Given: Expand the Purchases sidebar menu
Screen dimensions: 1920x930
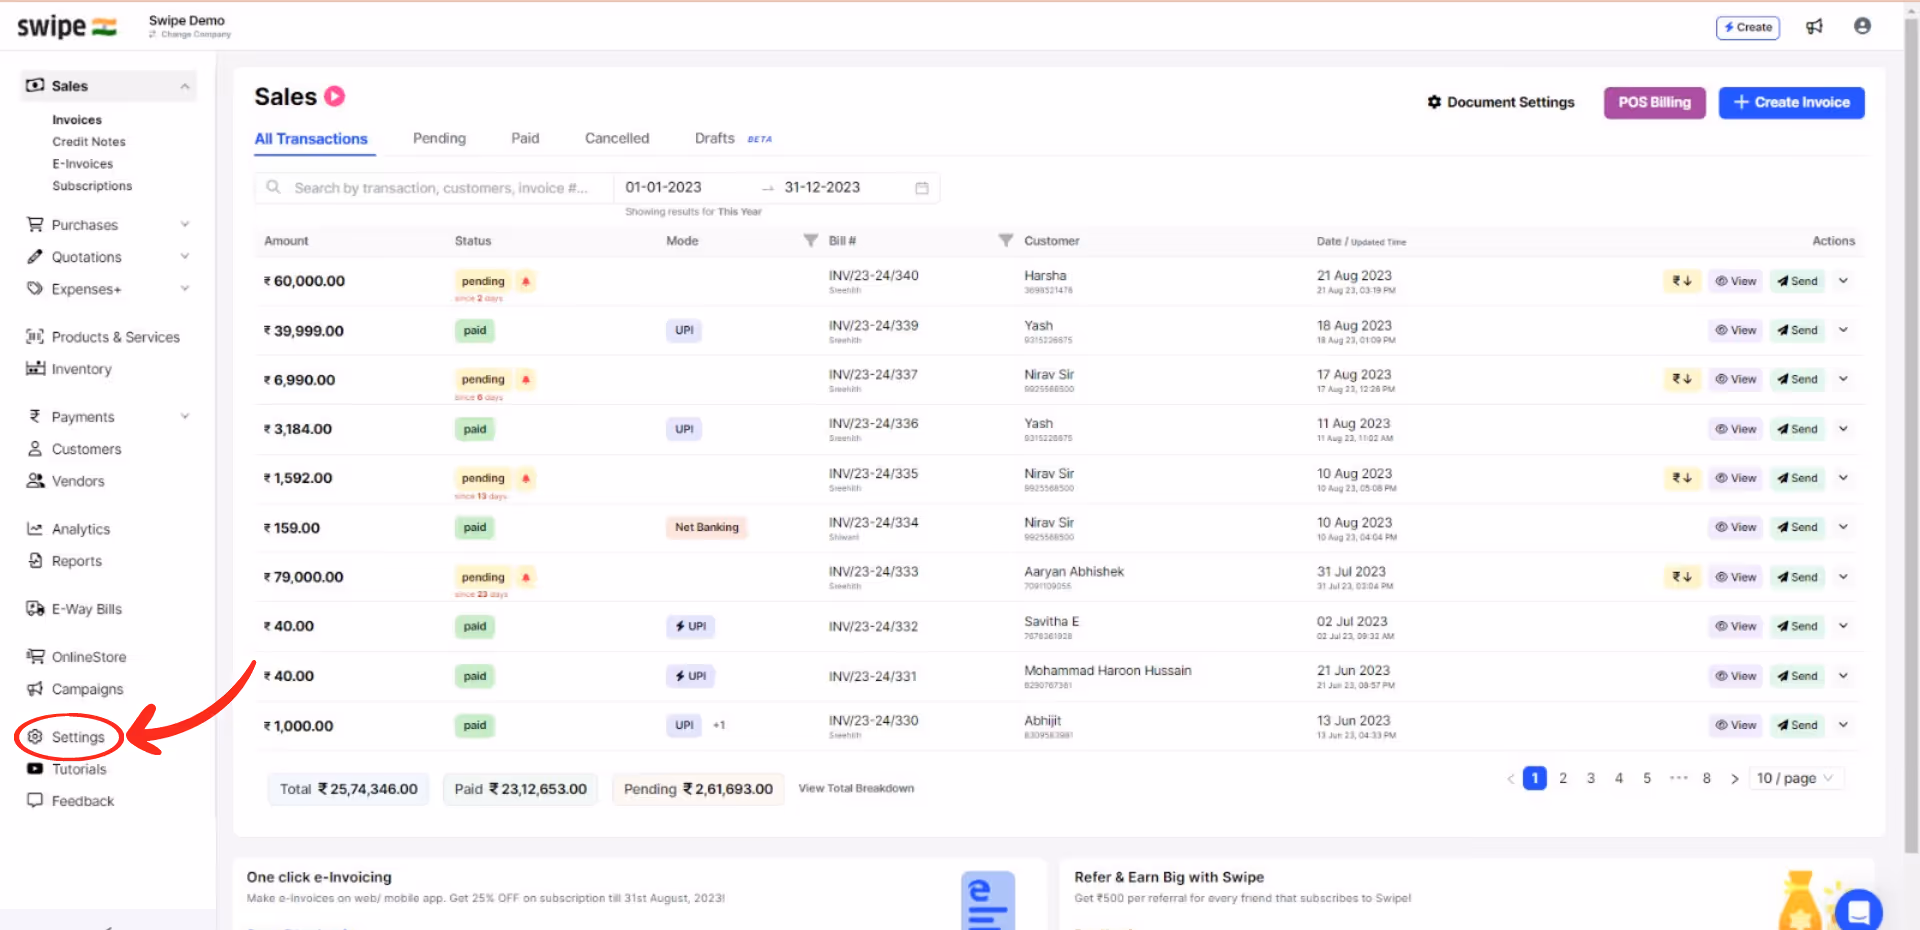Looking at the screenshot, I should (x=185, y=224).
